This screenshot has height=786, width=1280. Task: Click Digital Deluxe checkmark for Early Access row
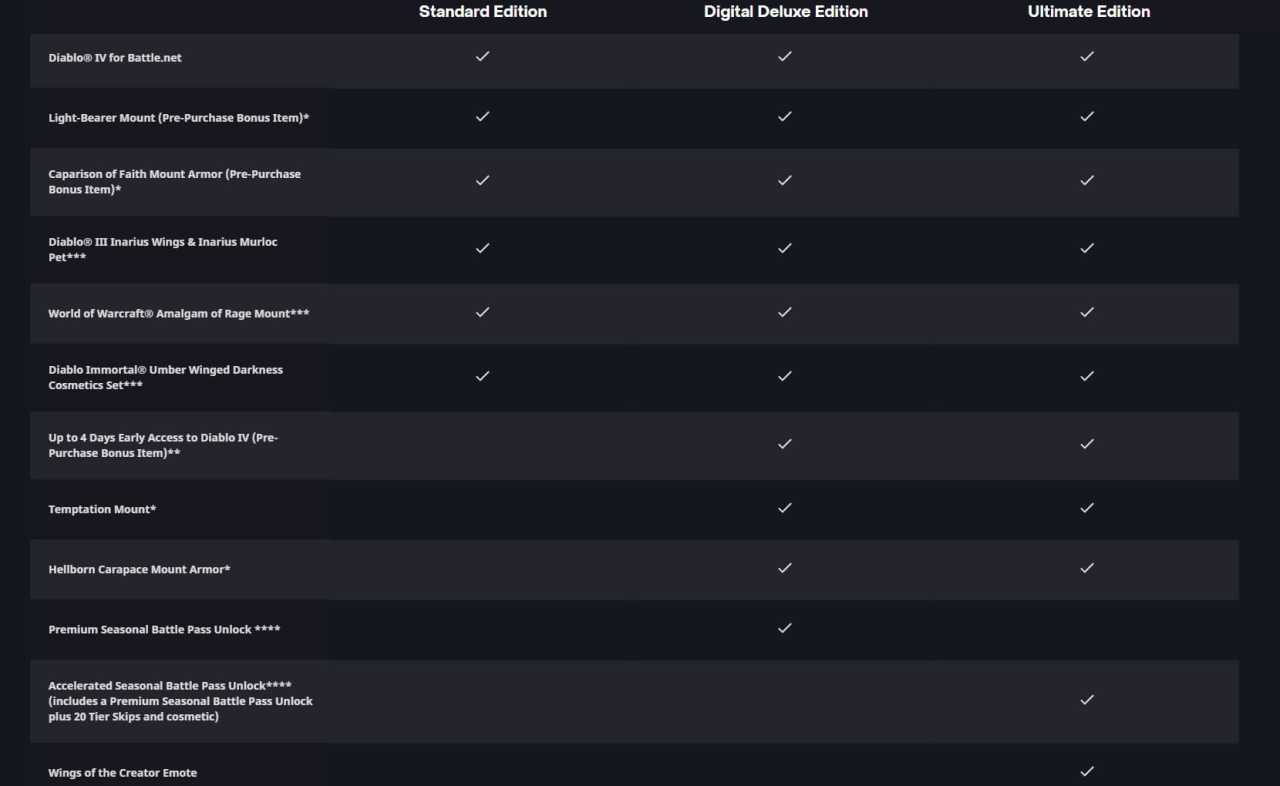[784, 444]
